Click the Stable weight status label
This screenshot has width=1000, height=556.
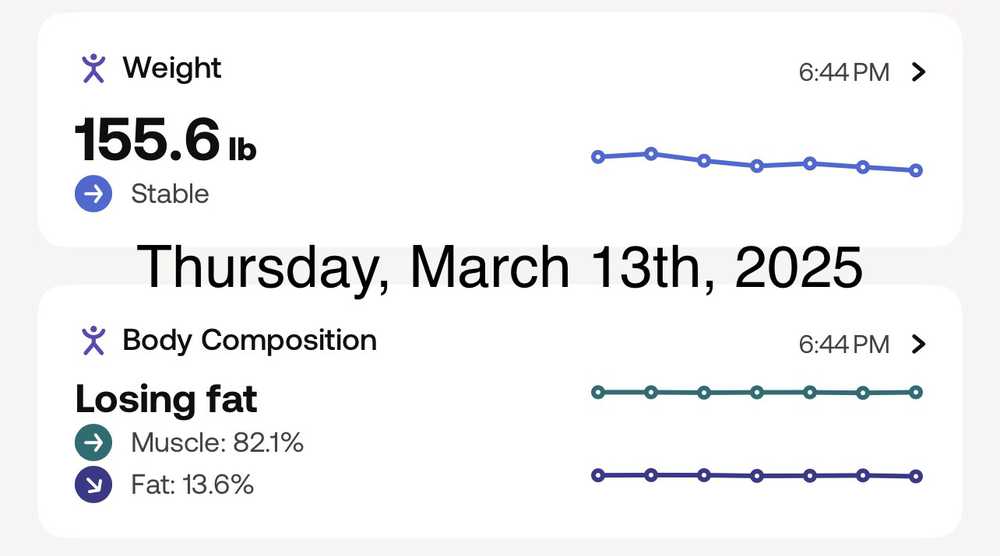click(170, 194)
